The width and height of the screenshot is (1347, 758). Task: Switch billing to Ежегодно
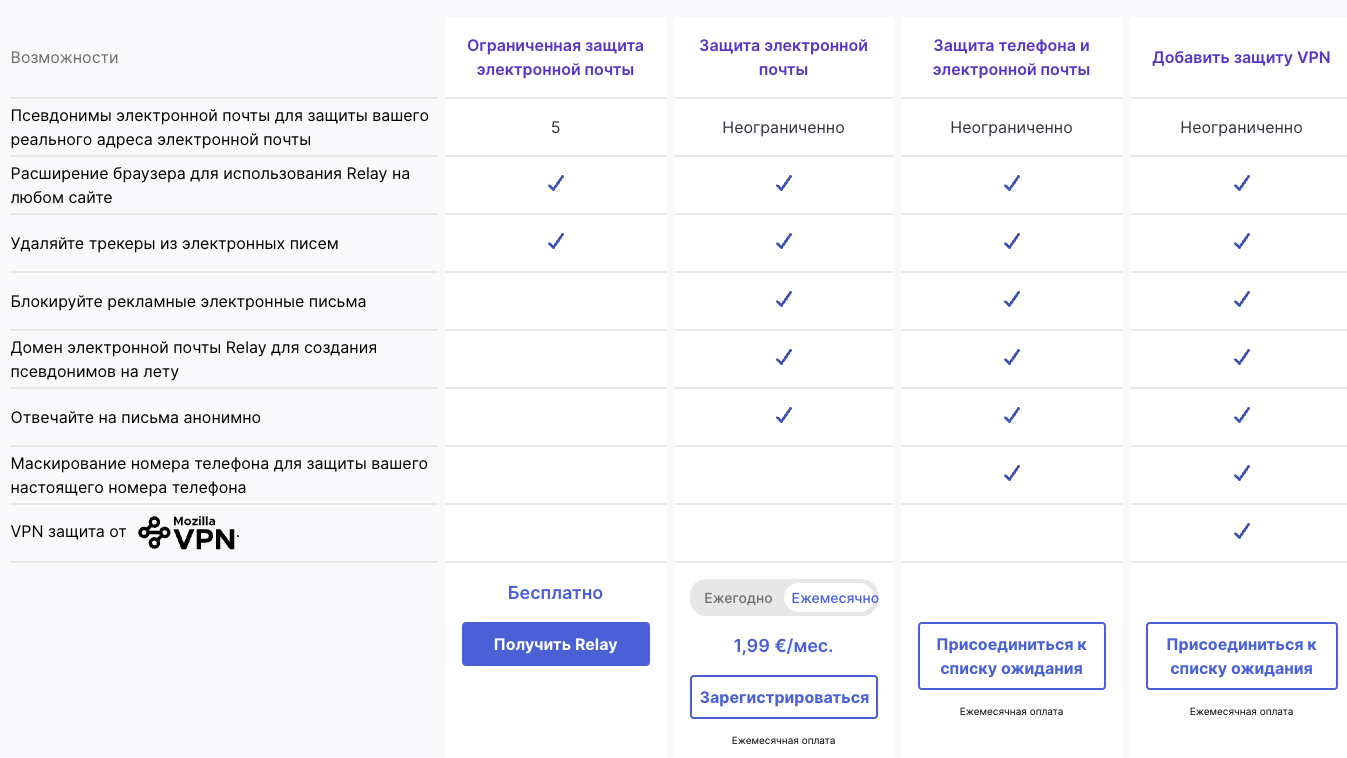(x=738, y=598)
